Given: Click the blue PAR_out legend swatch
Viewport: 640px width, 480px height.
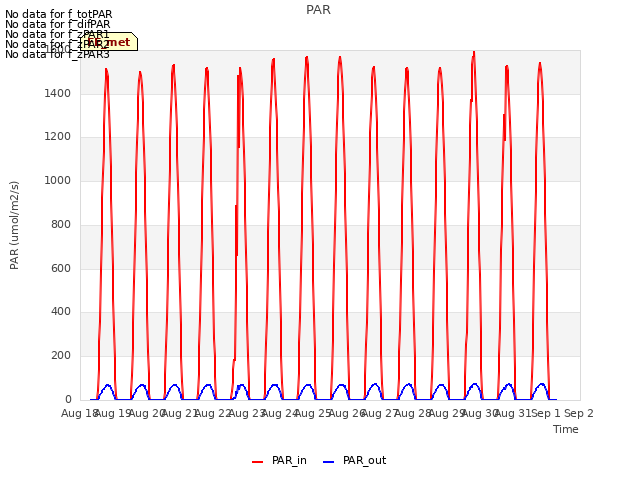Looking at the screenshot, I should (x=329, y=462).
